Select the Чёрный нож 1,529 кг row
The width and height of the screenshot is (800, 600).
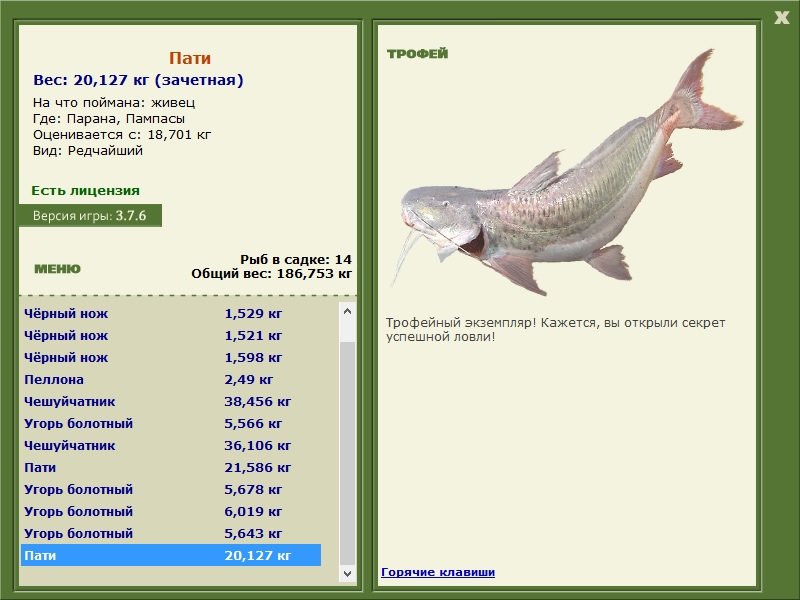[x=171, y=313]
